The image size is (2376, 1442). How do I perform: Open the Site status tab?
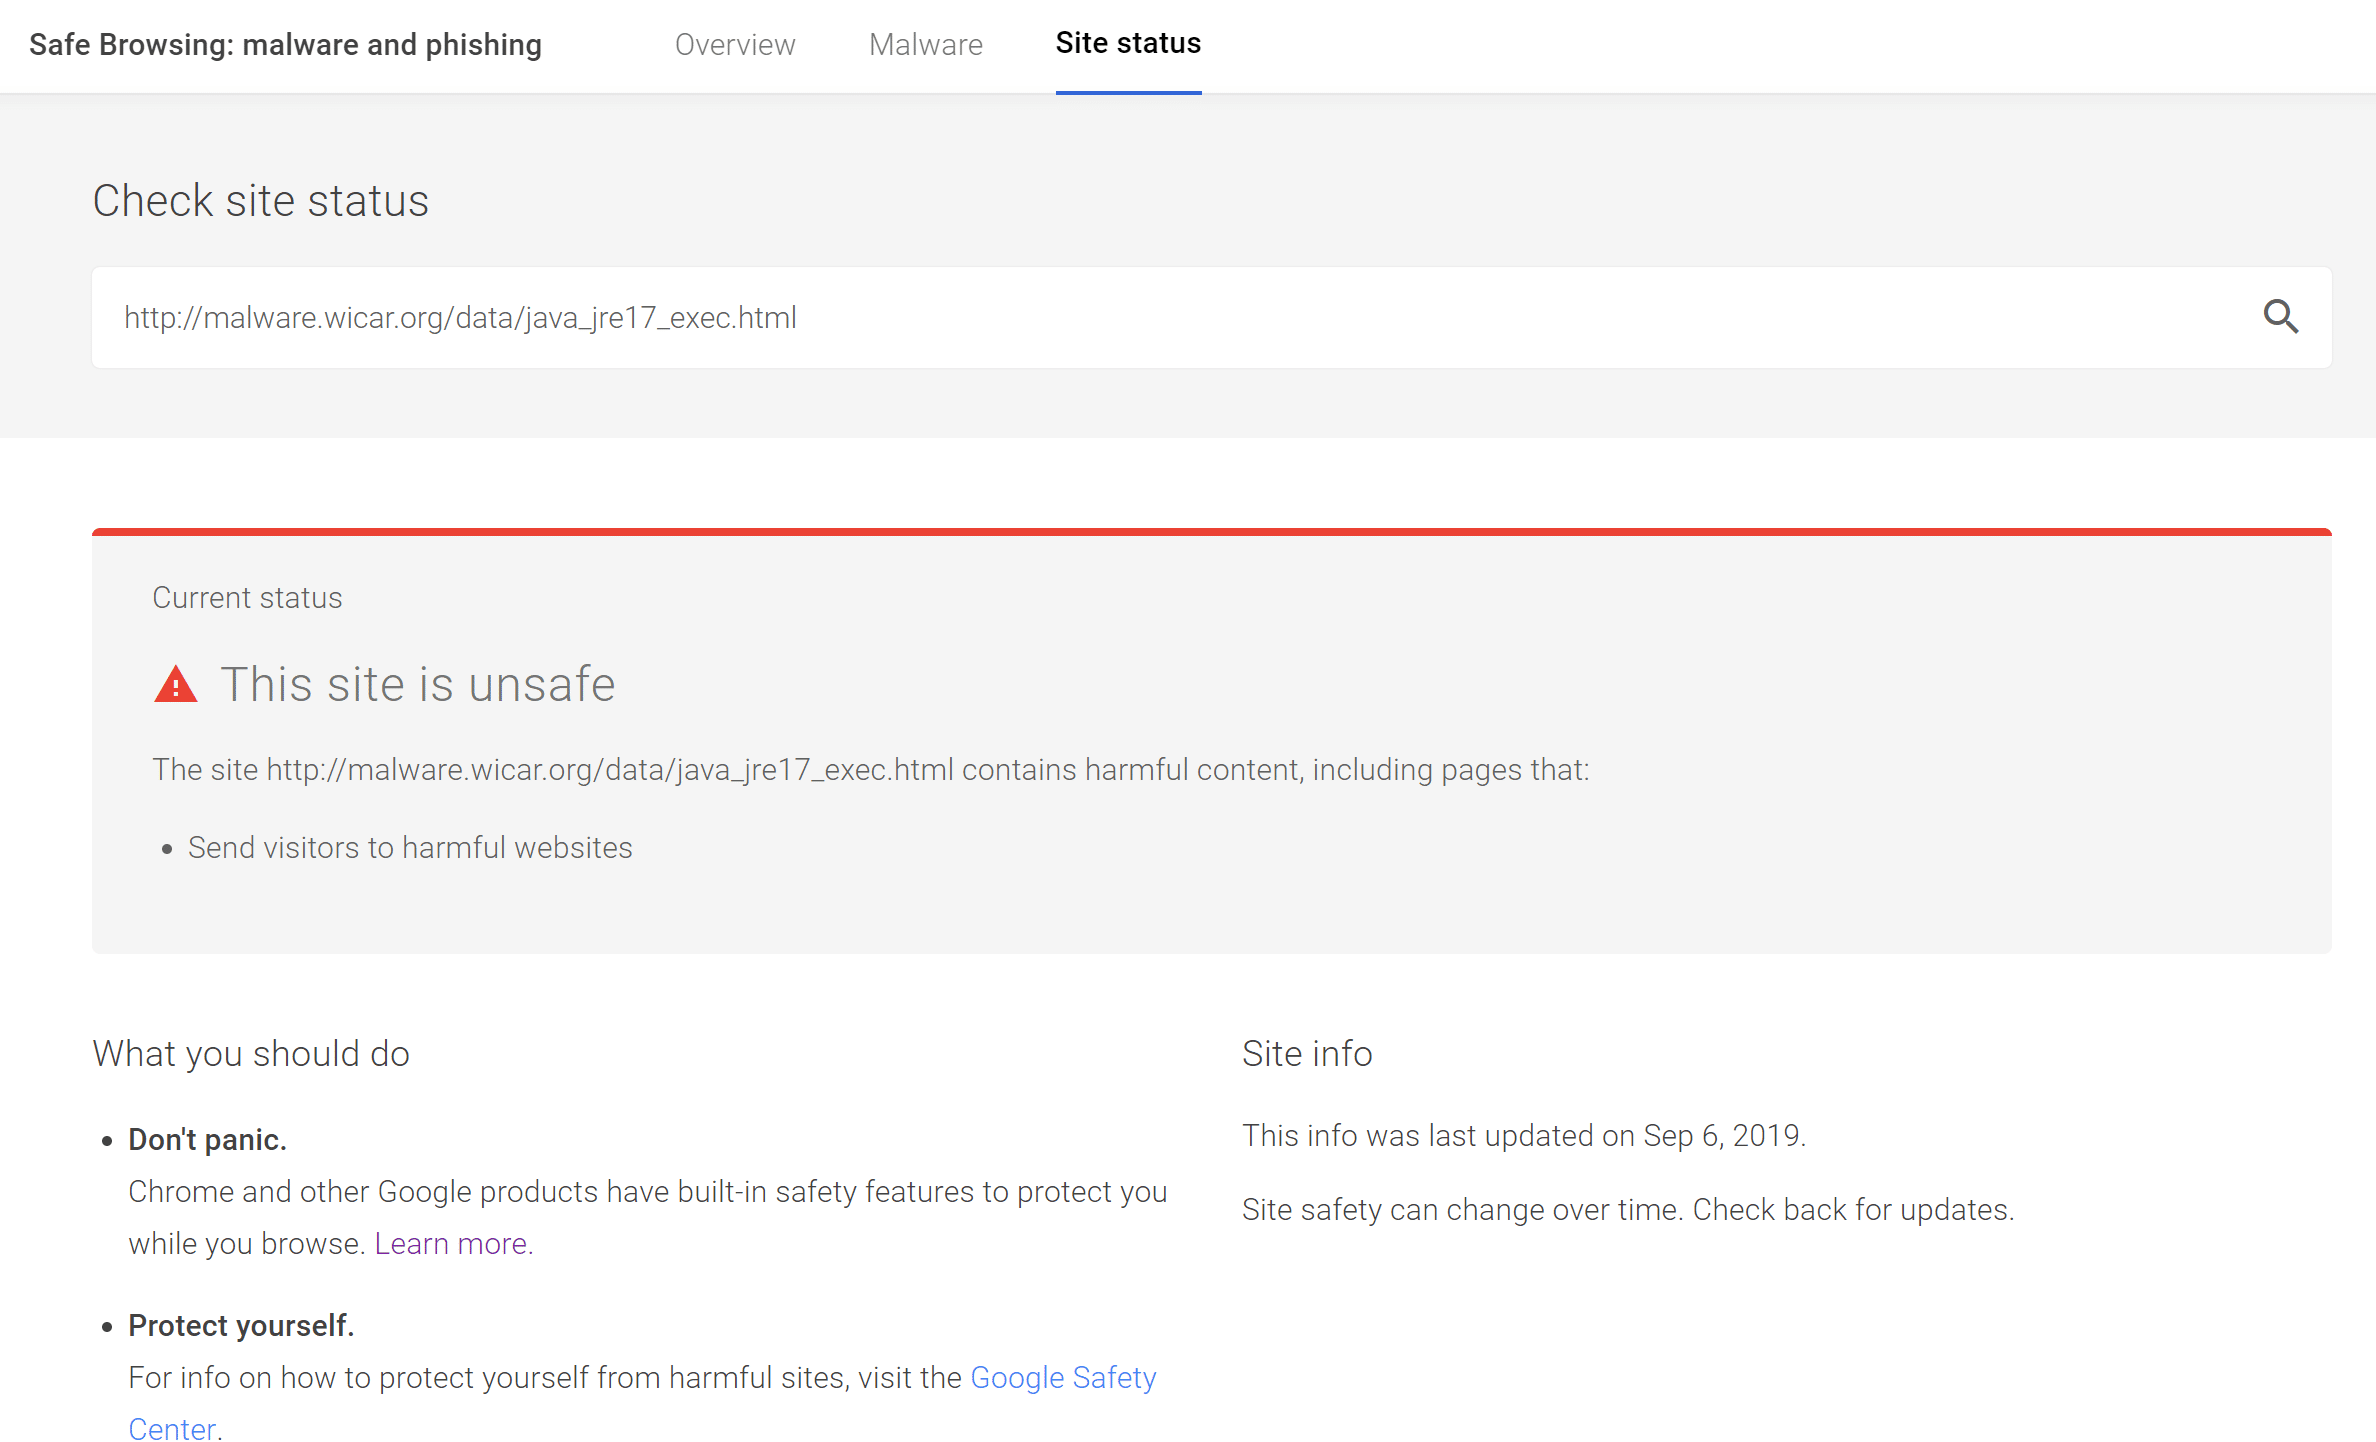tap(1128, 45)
